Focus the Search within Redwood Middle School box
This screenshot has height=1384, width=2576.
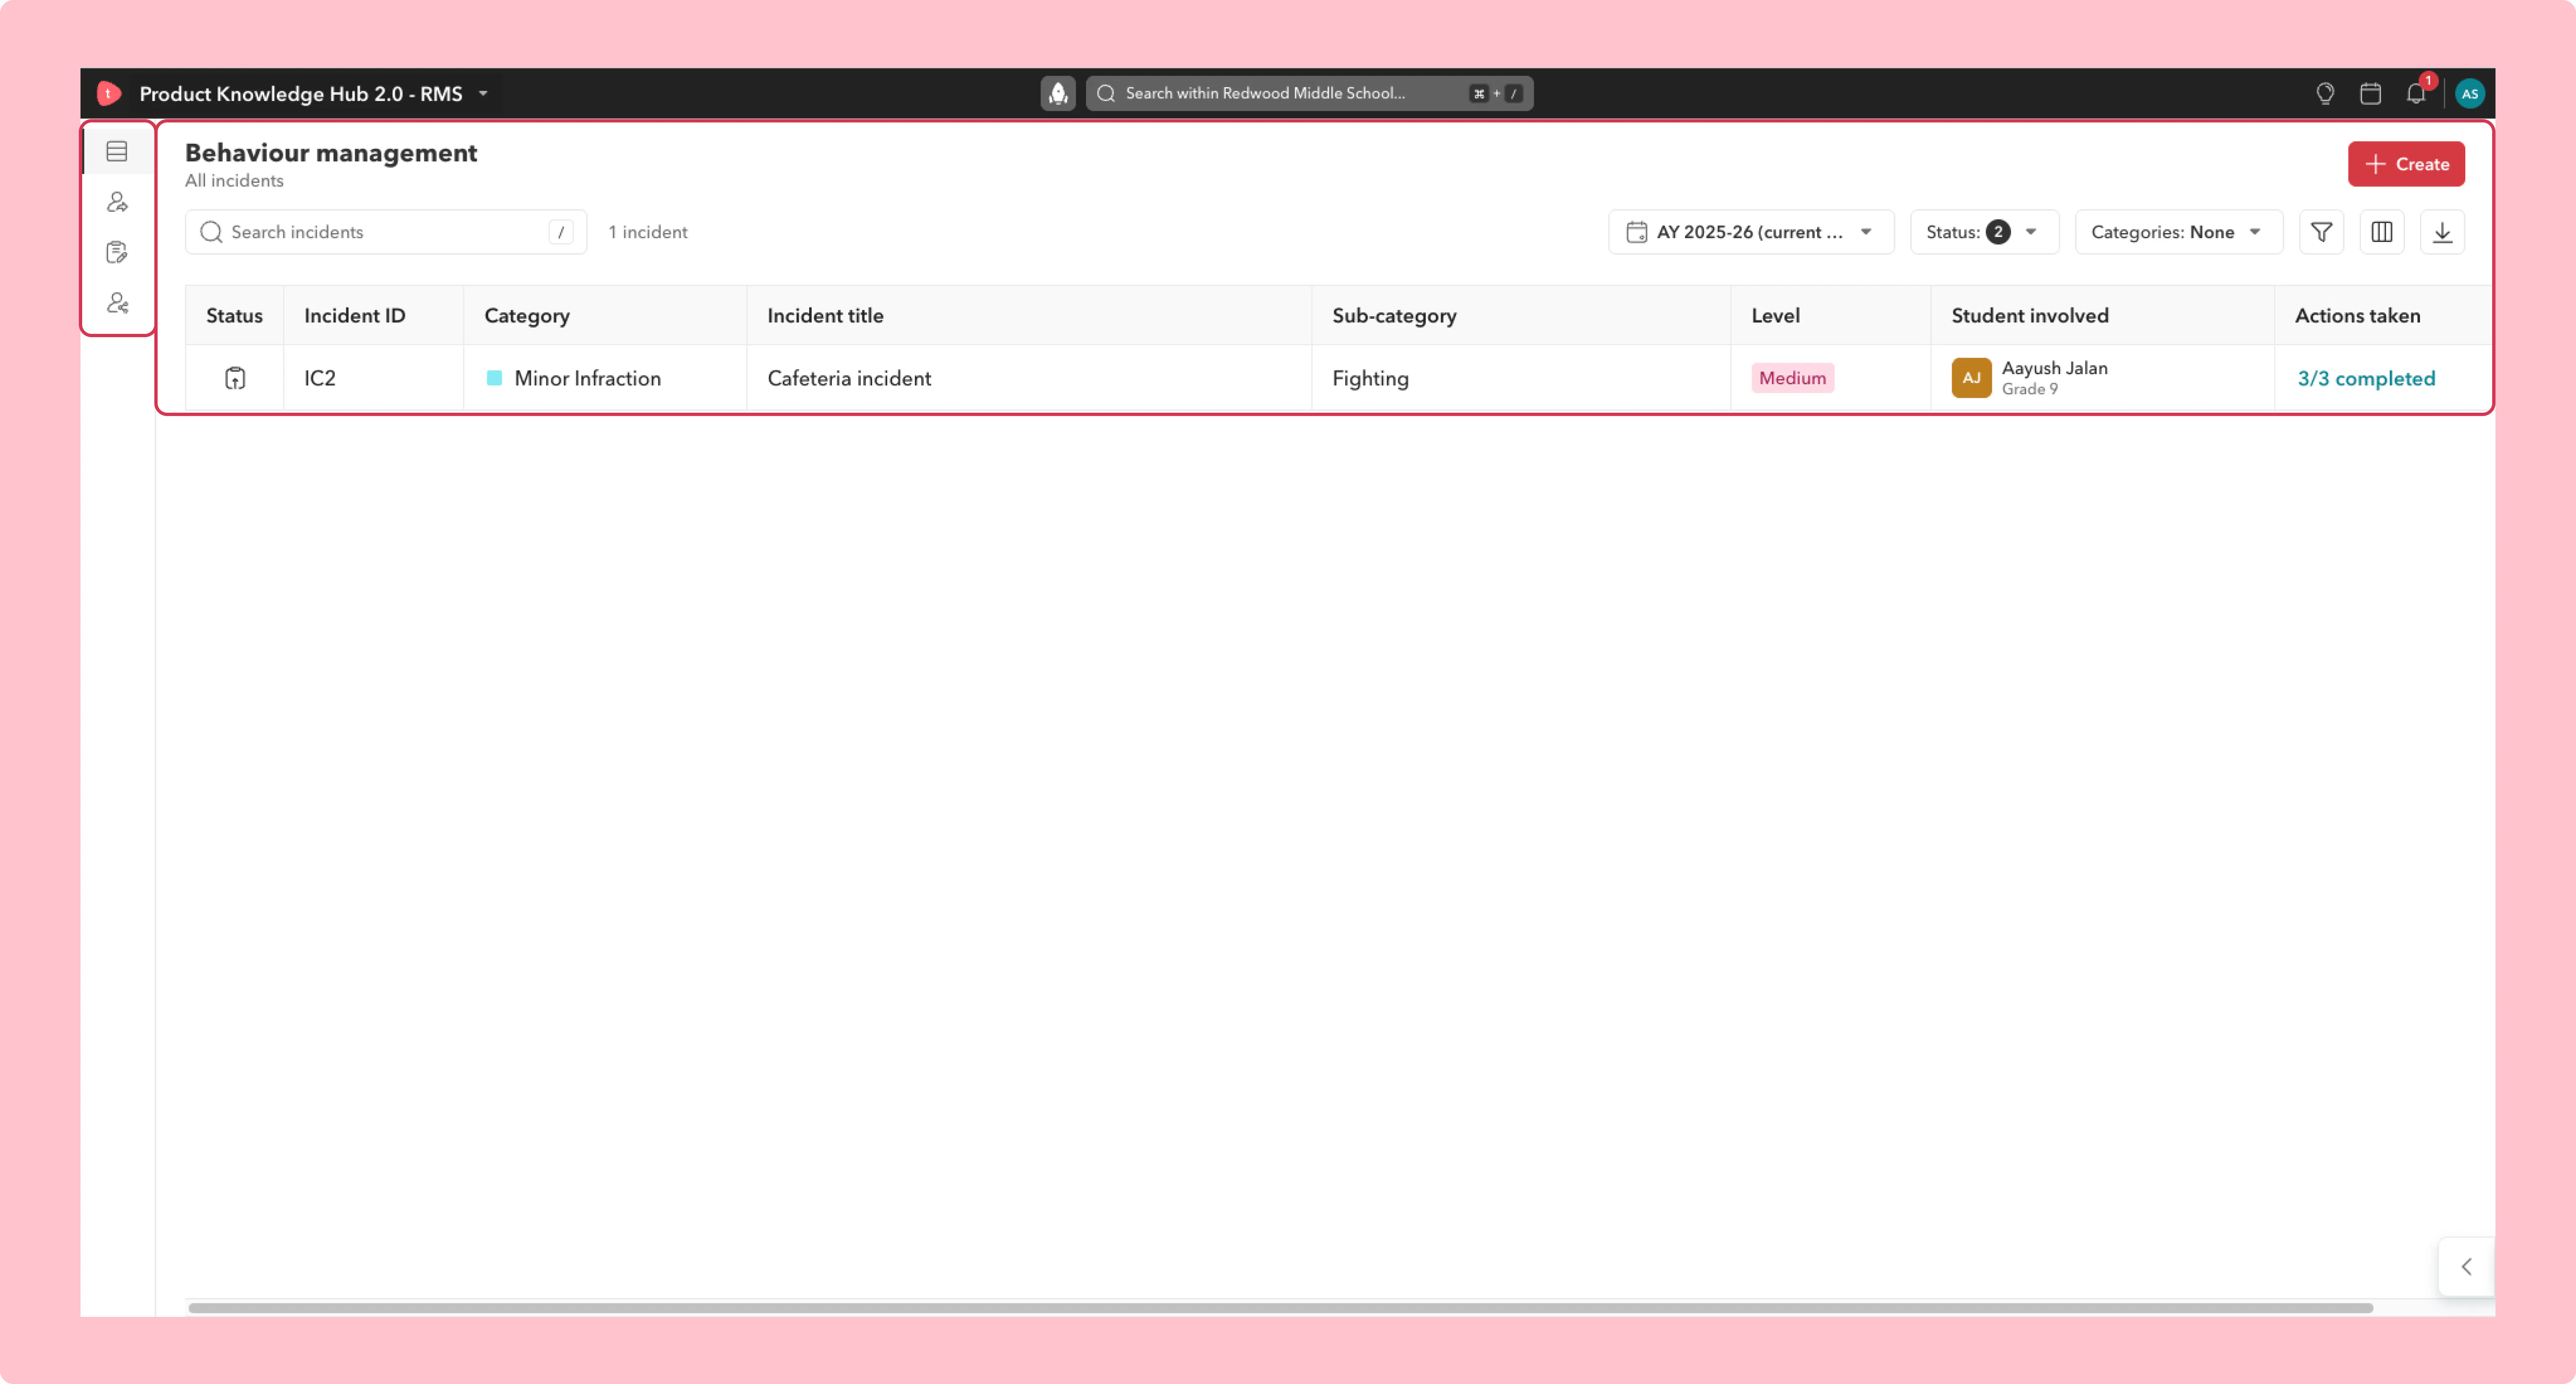click(x=1309, y=93)
